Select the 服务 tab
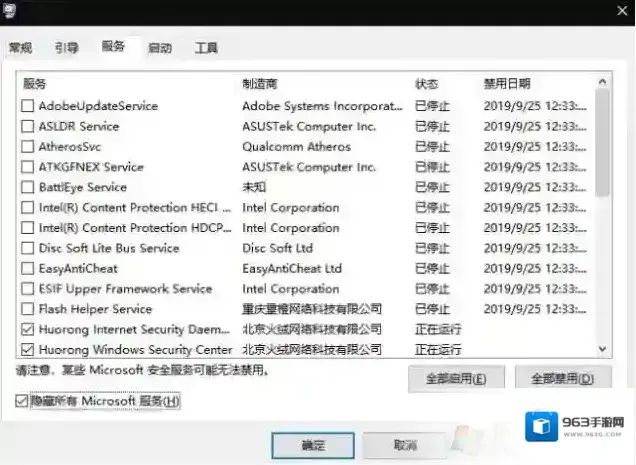 [x=113, y=46]
